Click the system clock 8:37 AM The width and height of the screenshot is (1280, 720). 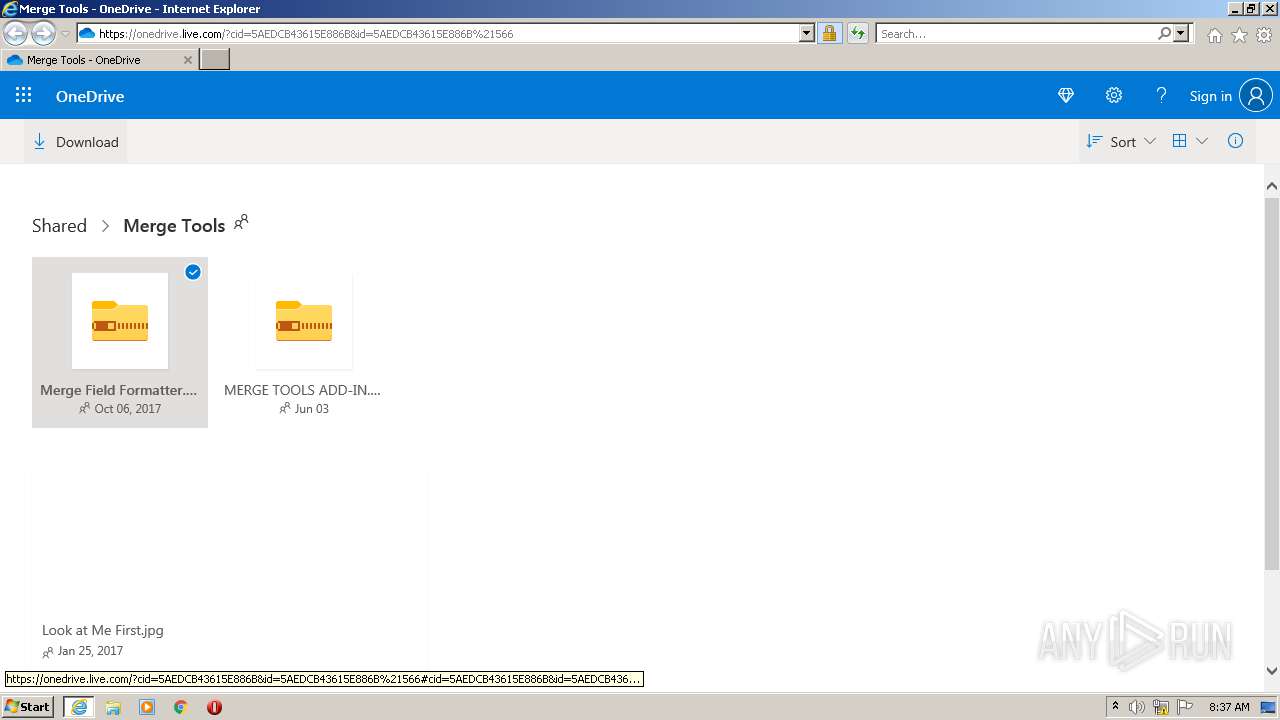[1229, 707]
